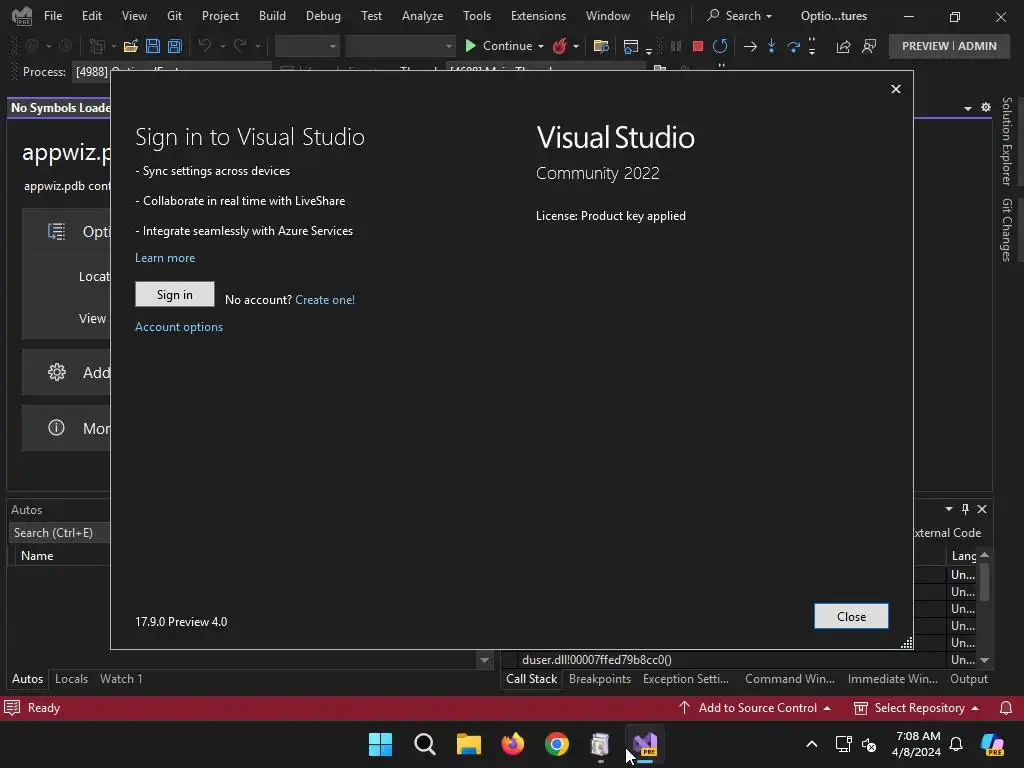This screenshot has width=1024, height=768.
Task: Click the Autos Search (Ctrl+E) field
Action: click(59, 533)
